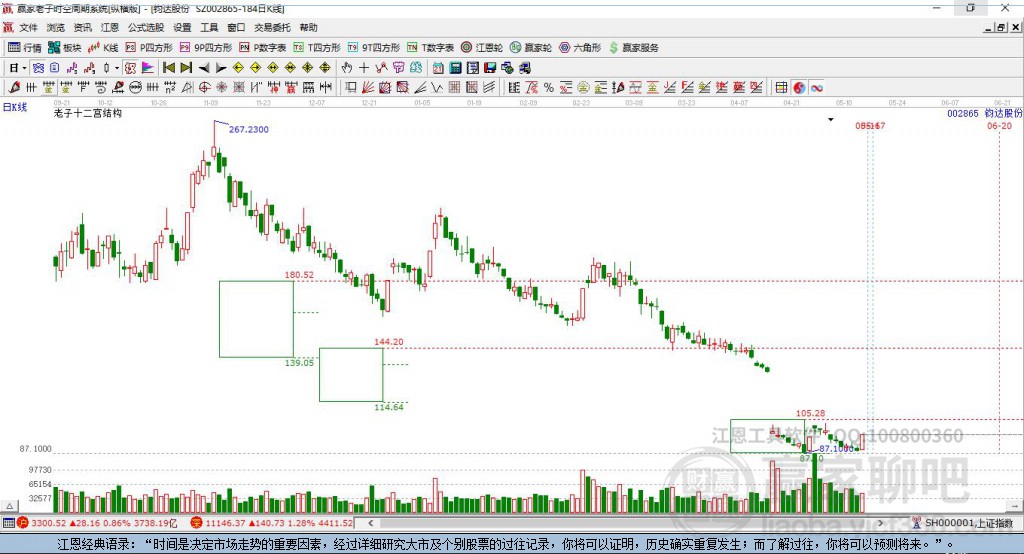Select the triangle ruler drawing tool
This screenshot has height=554, width=1024.
pos(187,88)
